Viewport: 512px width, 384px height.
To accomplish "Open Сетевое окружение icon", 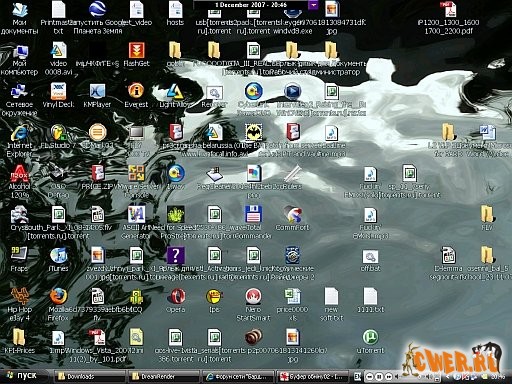I will coord(19,100).
